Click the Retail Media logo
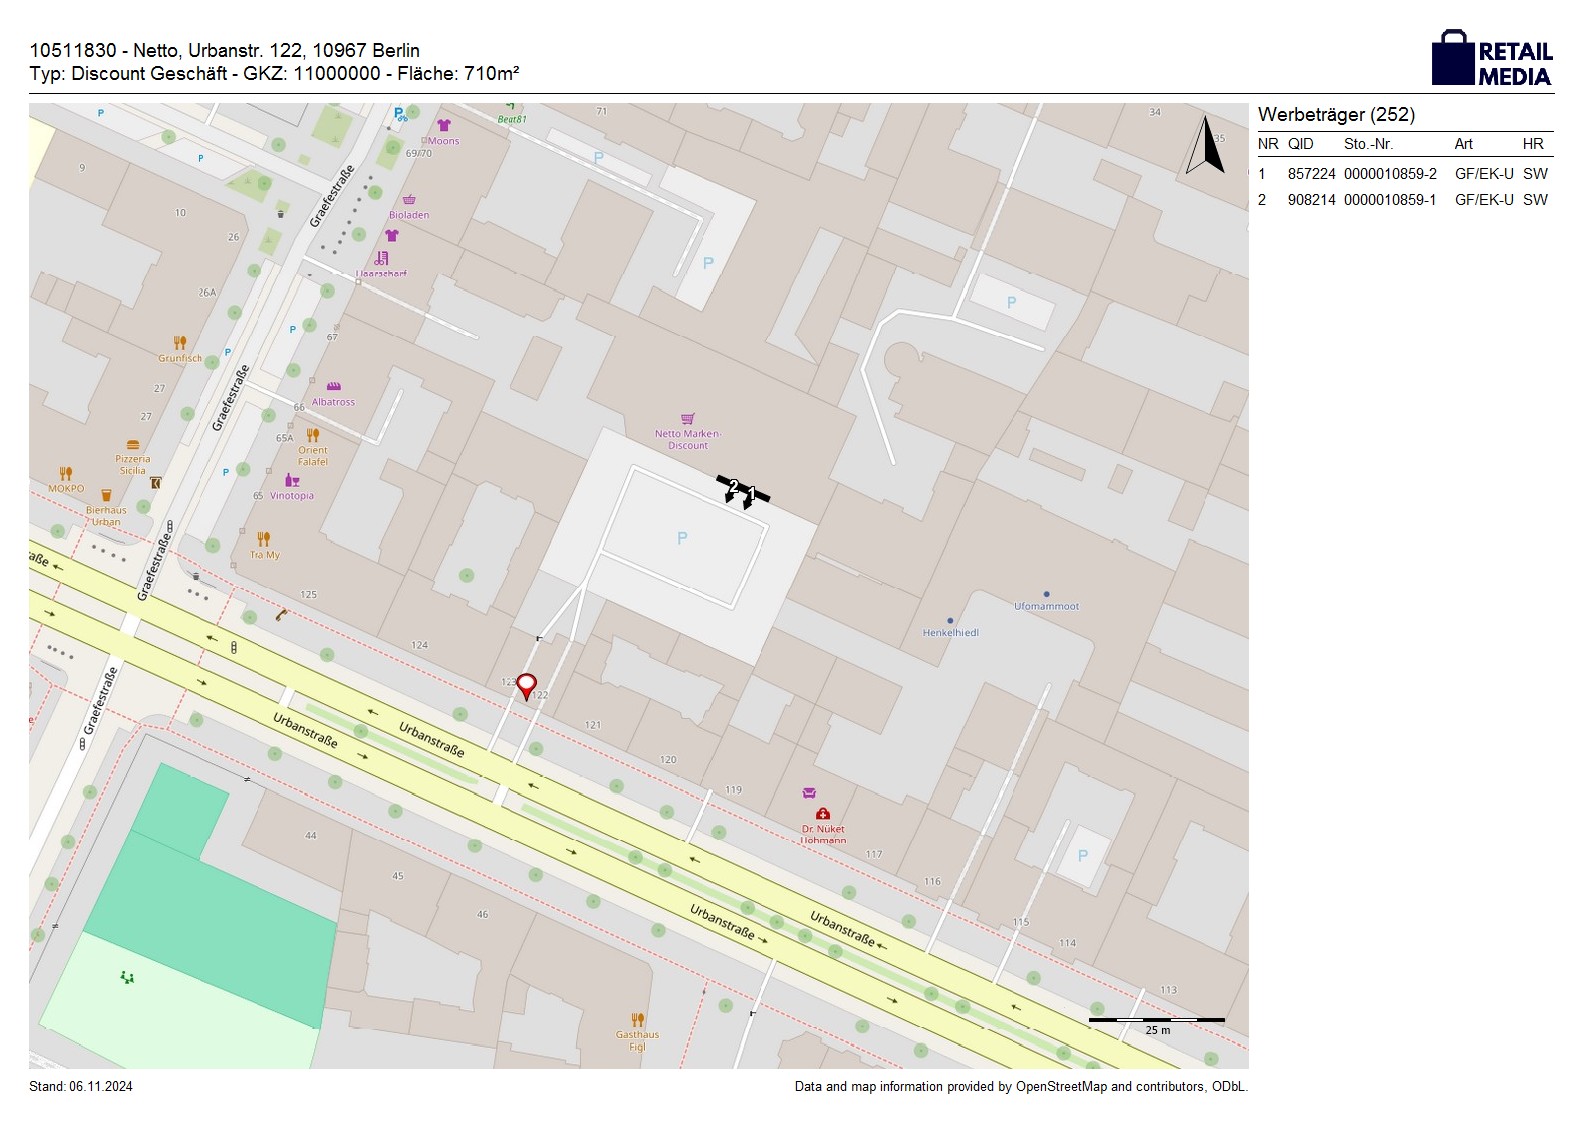 click(x=1492, y=58)
